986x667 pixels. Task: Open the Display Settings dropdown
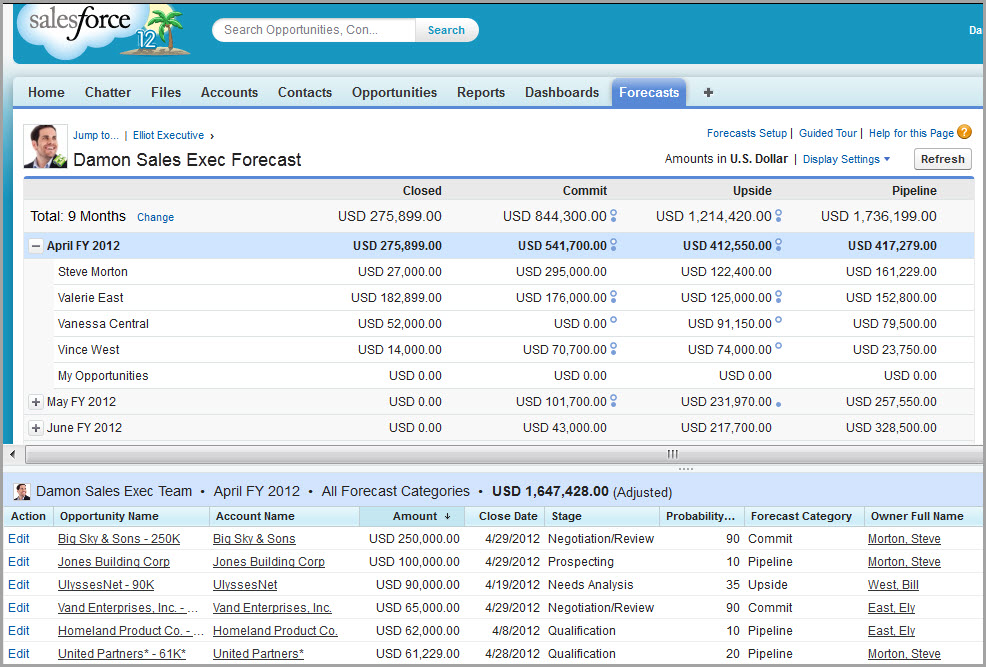846,159
